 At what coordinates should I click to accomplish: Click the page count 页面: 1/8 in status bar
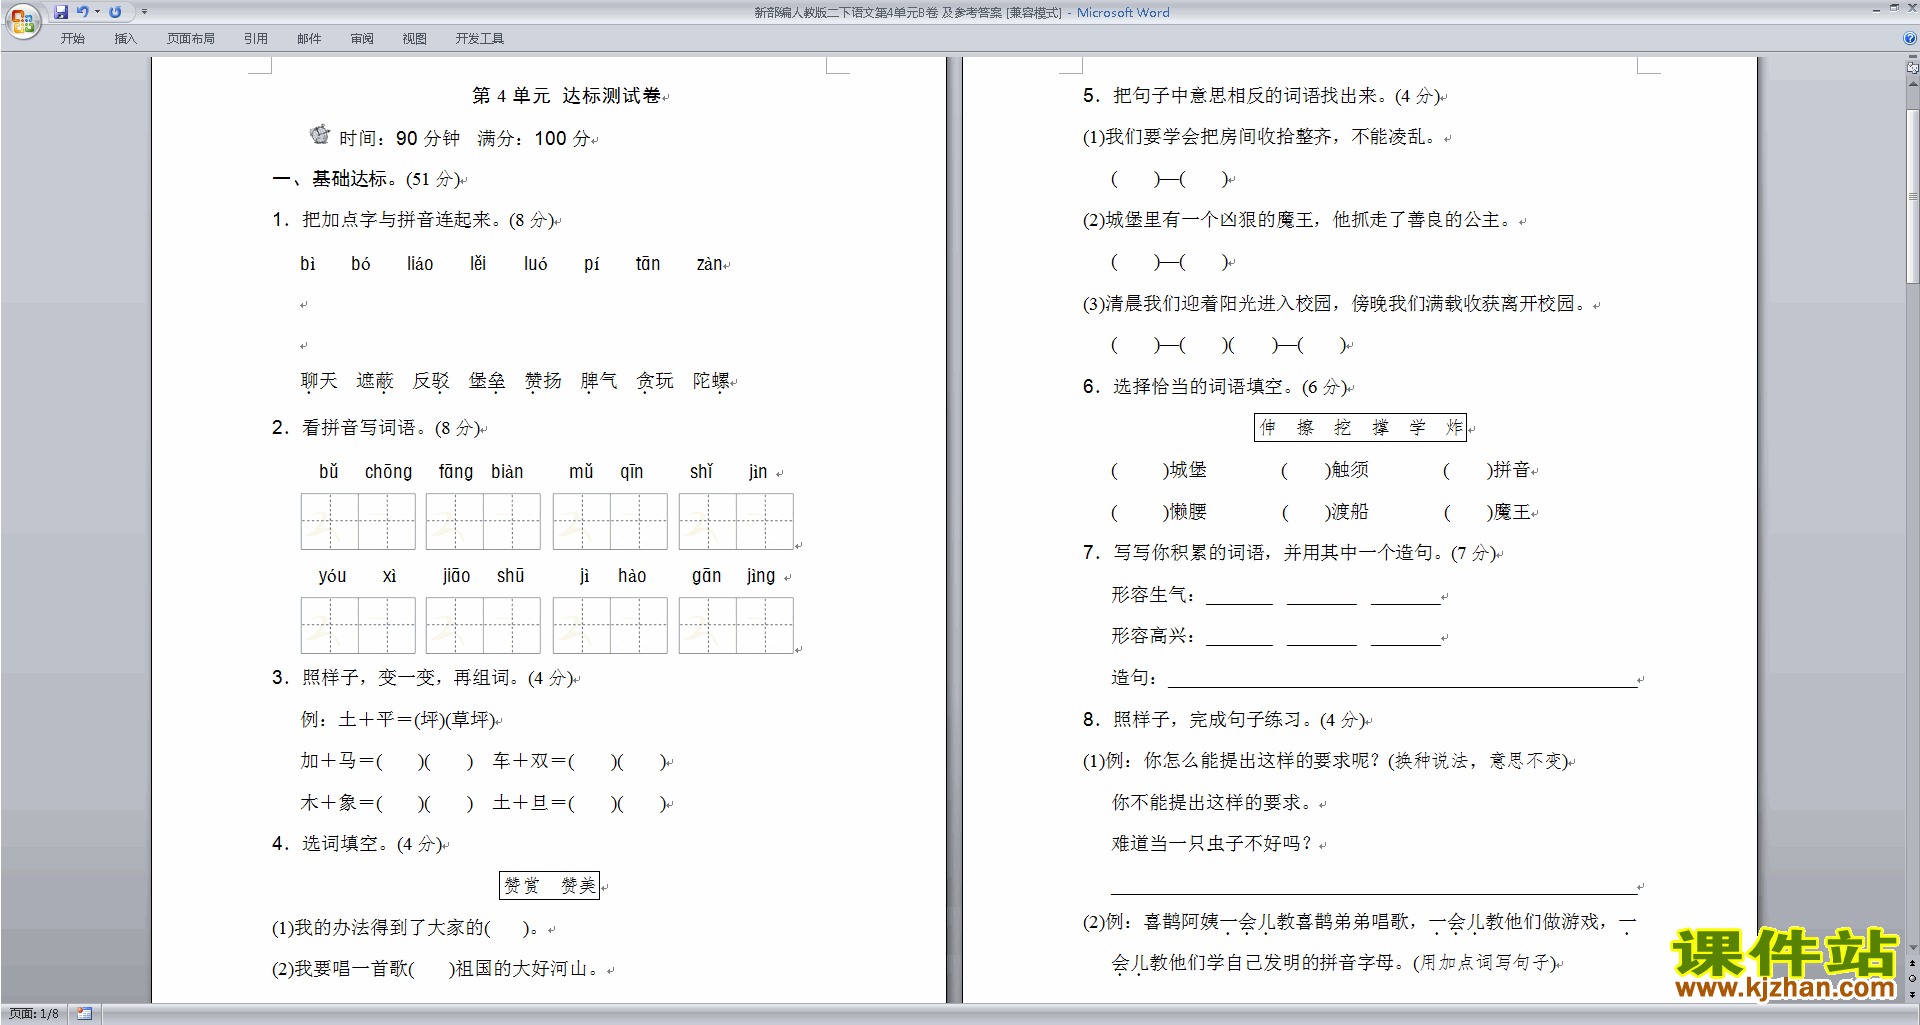(x=34, y=1014)
